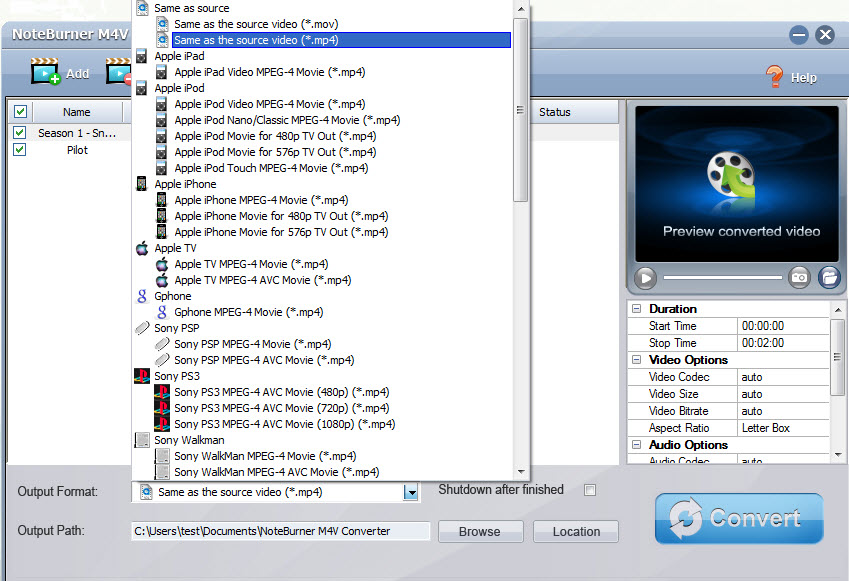849x581 pixels.
Task: Click the format list vertical scrollbar thumb
Action: (520, 110)
